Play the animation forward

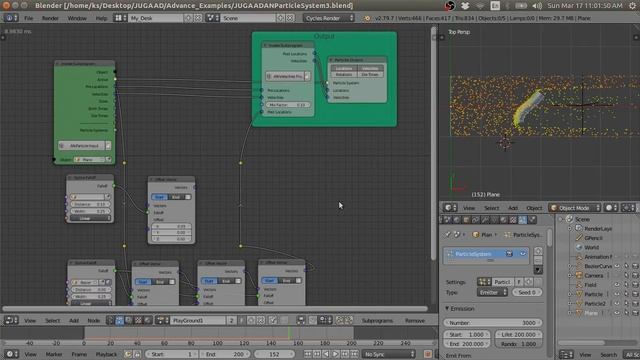[x=335, y=354]
